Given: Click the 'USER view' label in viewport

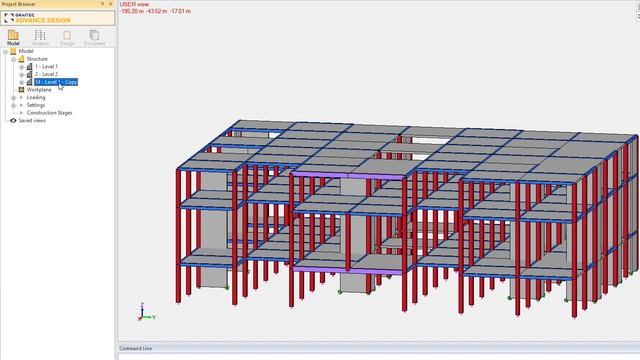Looking at the screenshot, I should click(134, 4).
